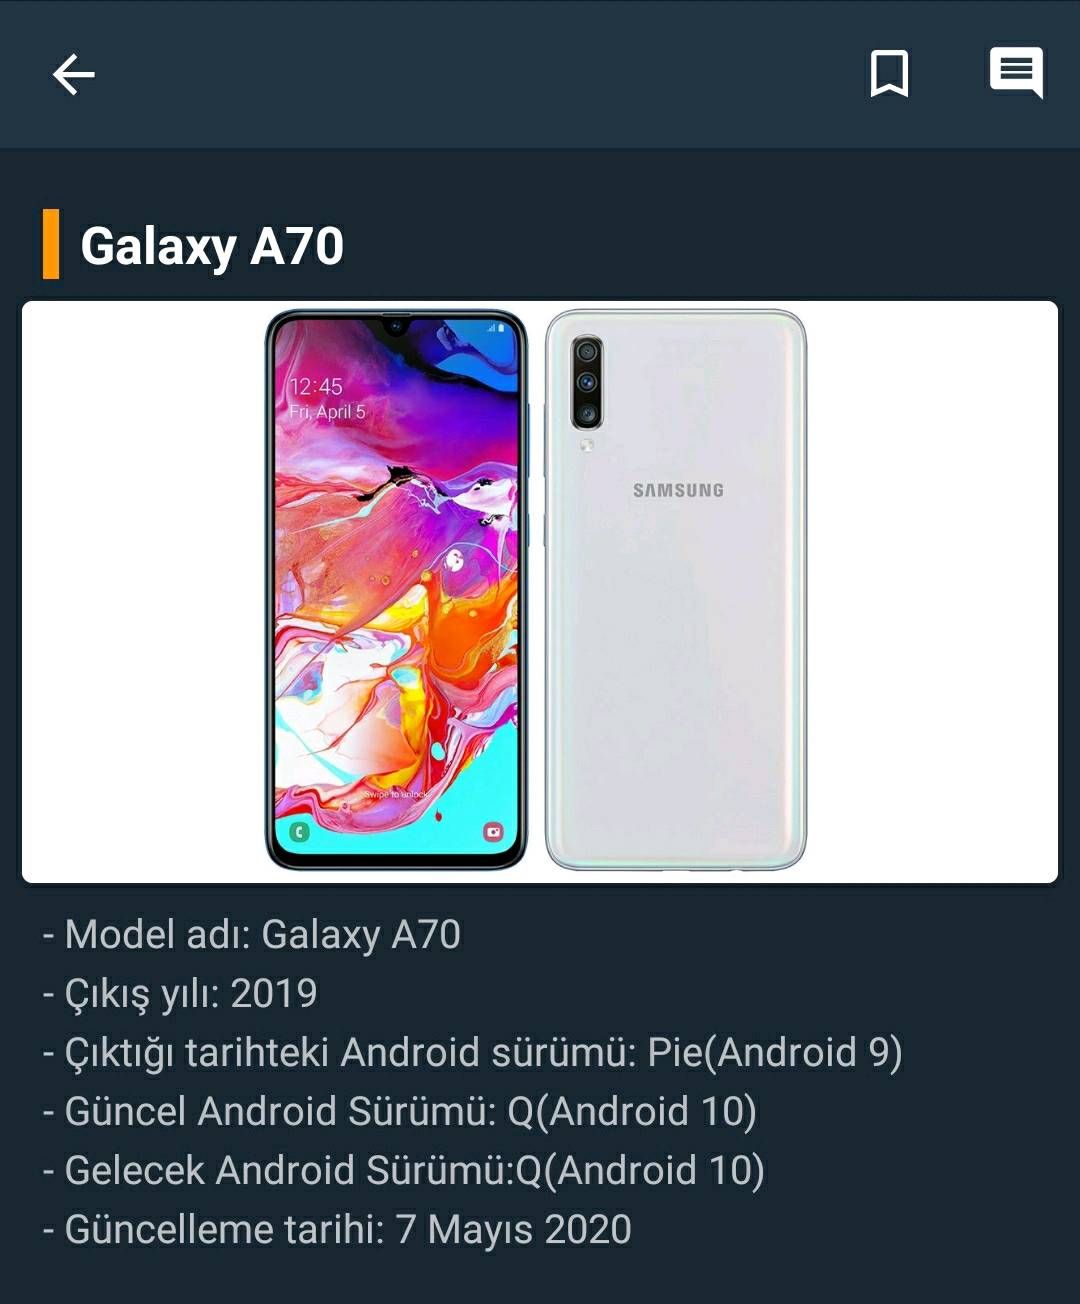Tap the SAMSUNG logo on back

point(678,490)
